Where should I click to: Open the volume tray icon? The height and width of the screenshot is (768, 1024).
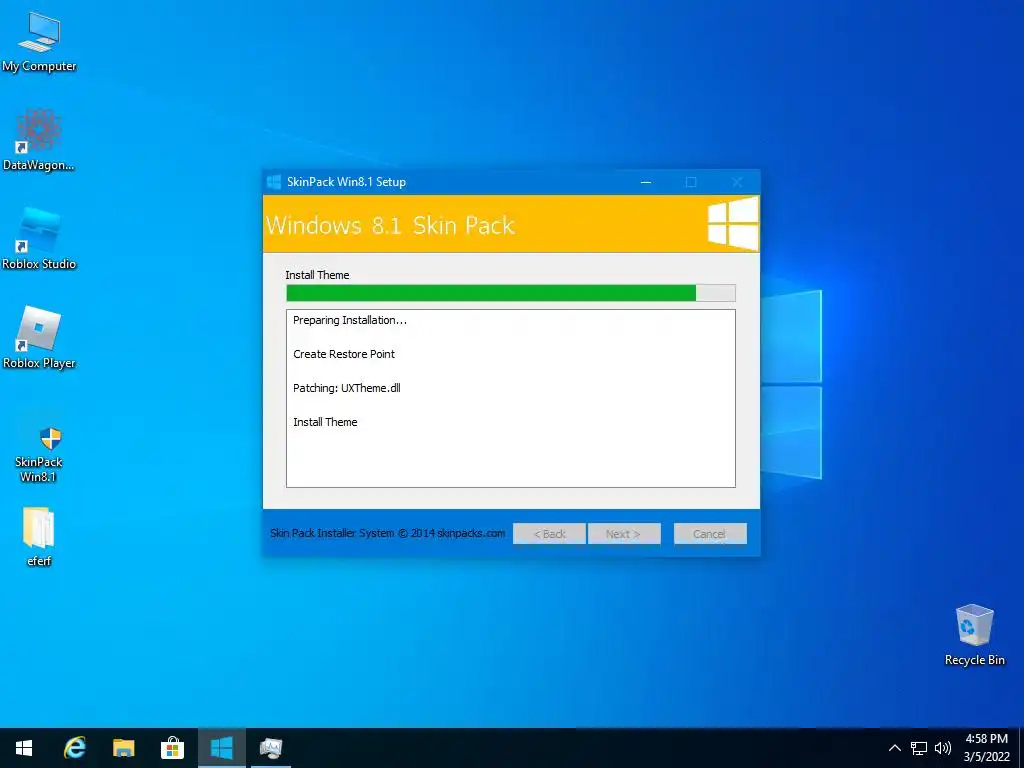point(942,748)
